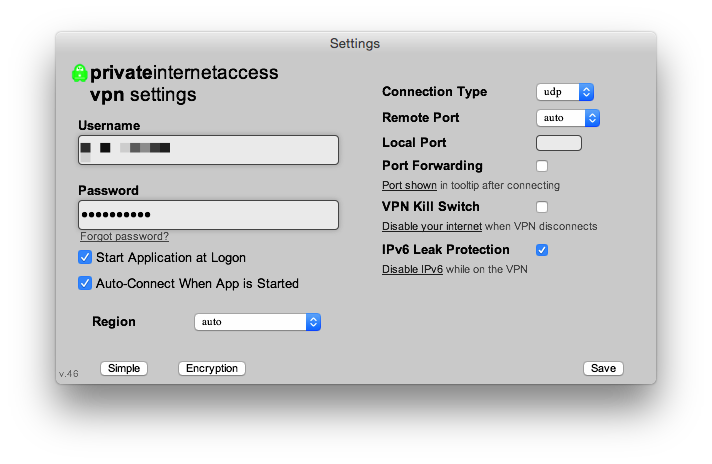This screenshot has height=464, width=712.
Task: Click the privateinternetaccess heading text
Action: [x=184, y=73]
